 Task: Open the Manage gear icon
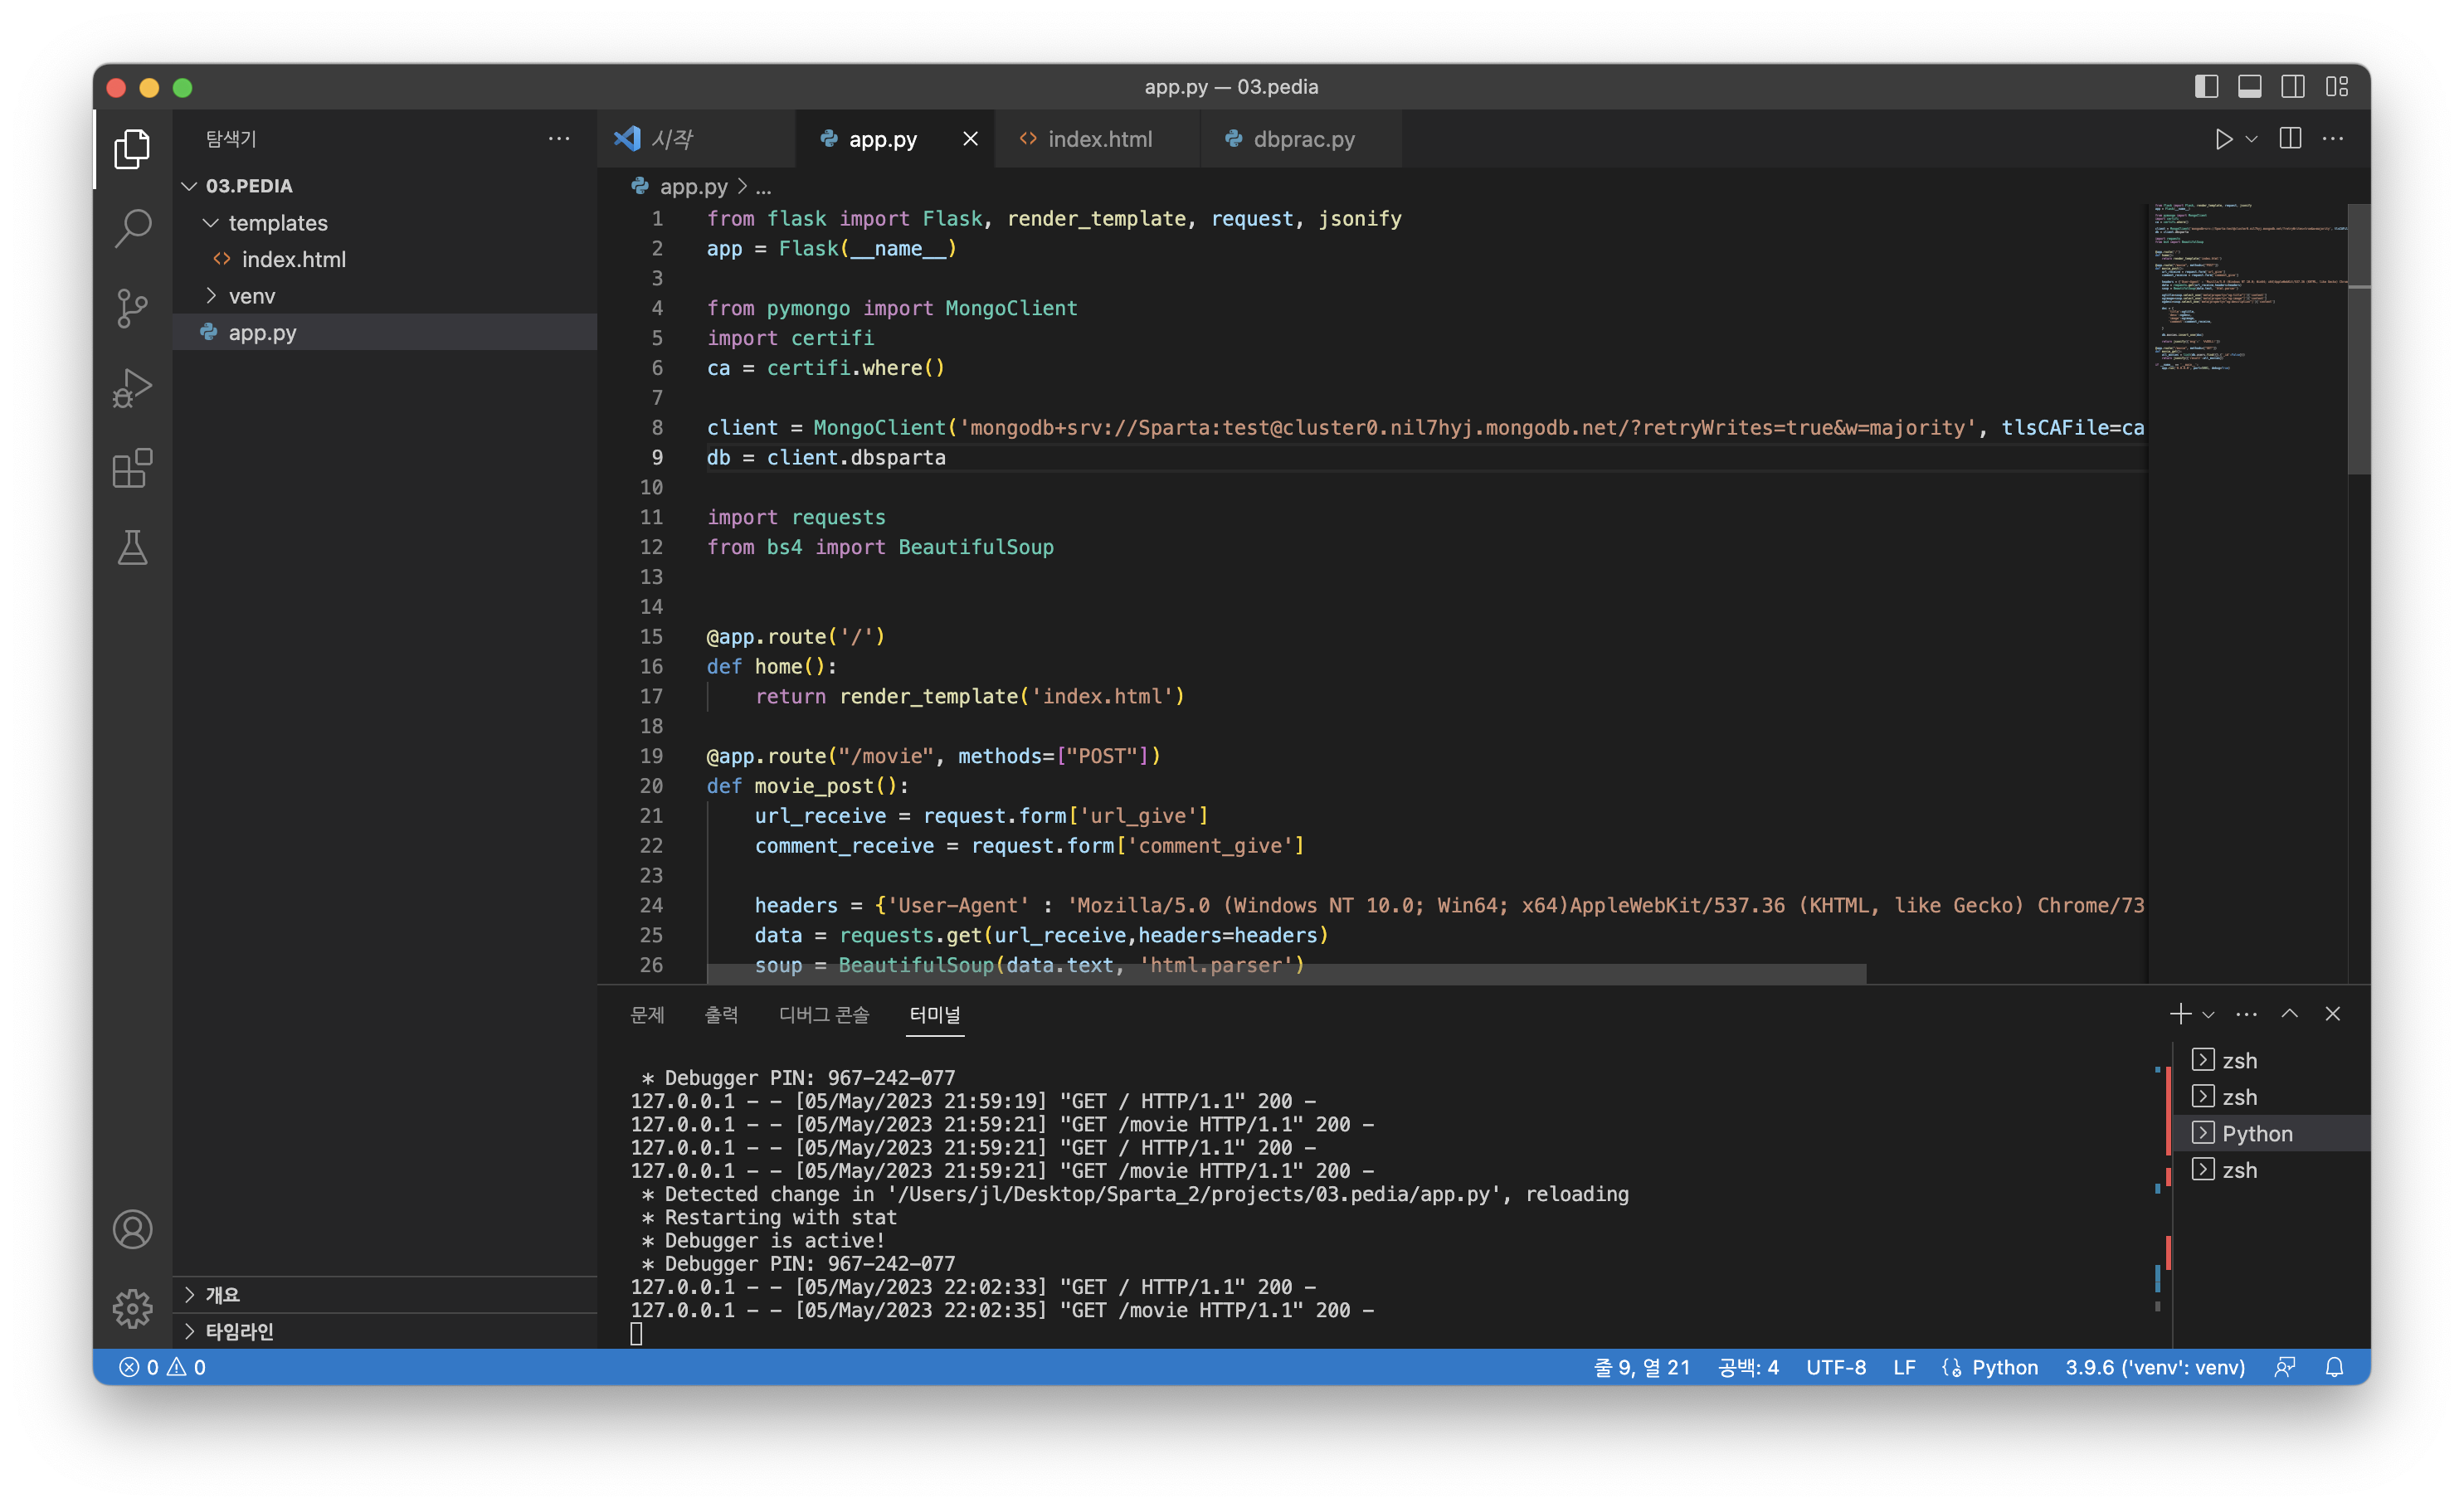pyautogui.click(x=132, y=1308)
